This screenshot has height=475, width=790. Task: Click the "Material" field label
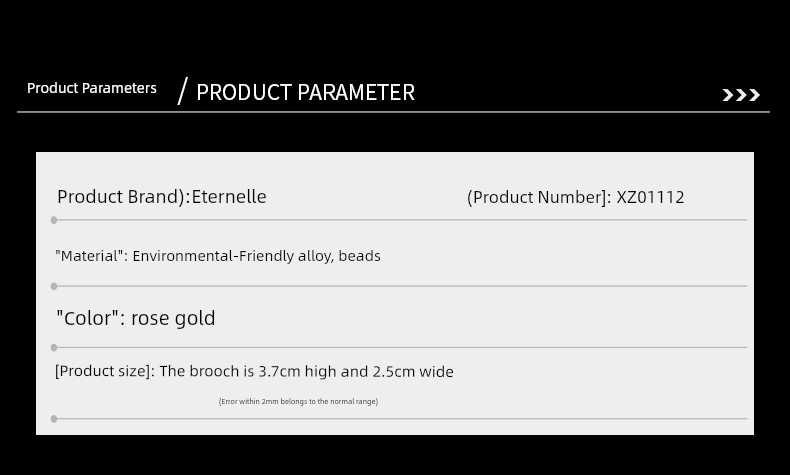tap(91, 256)
